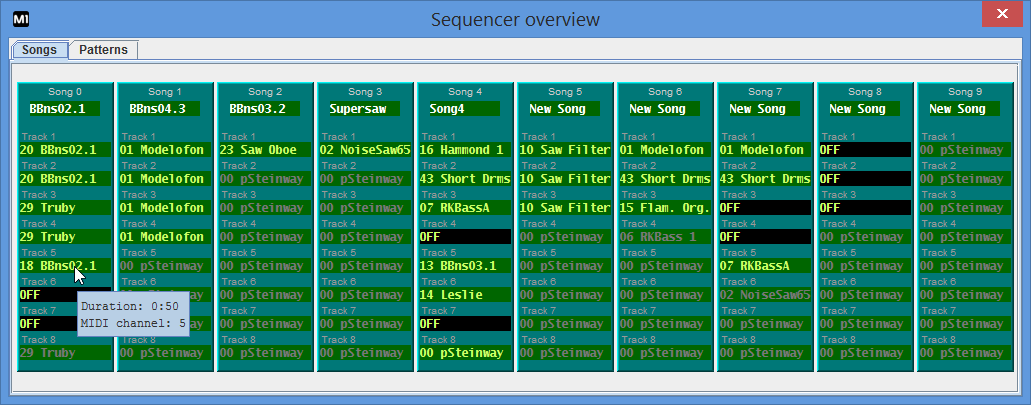This screenshot has width=1031, height=405.
Task: Select '23 Saw Oboe' track in Song 2
Action: pyautogui.click(x=265, y=150)
